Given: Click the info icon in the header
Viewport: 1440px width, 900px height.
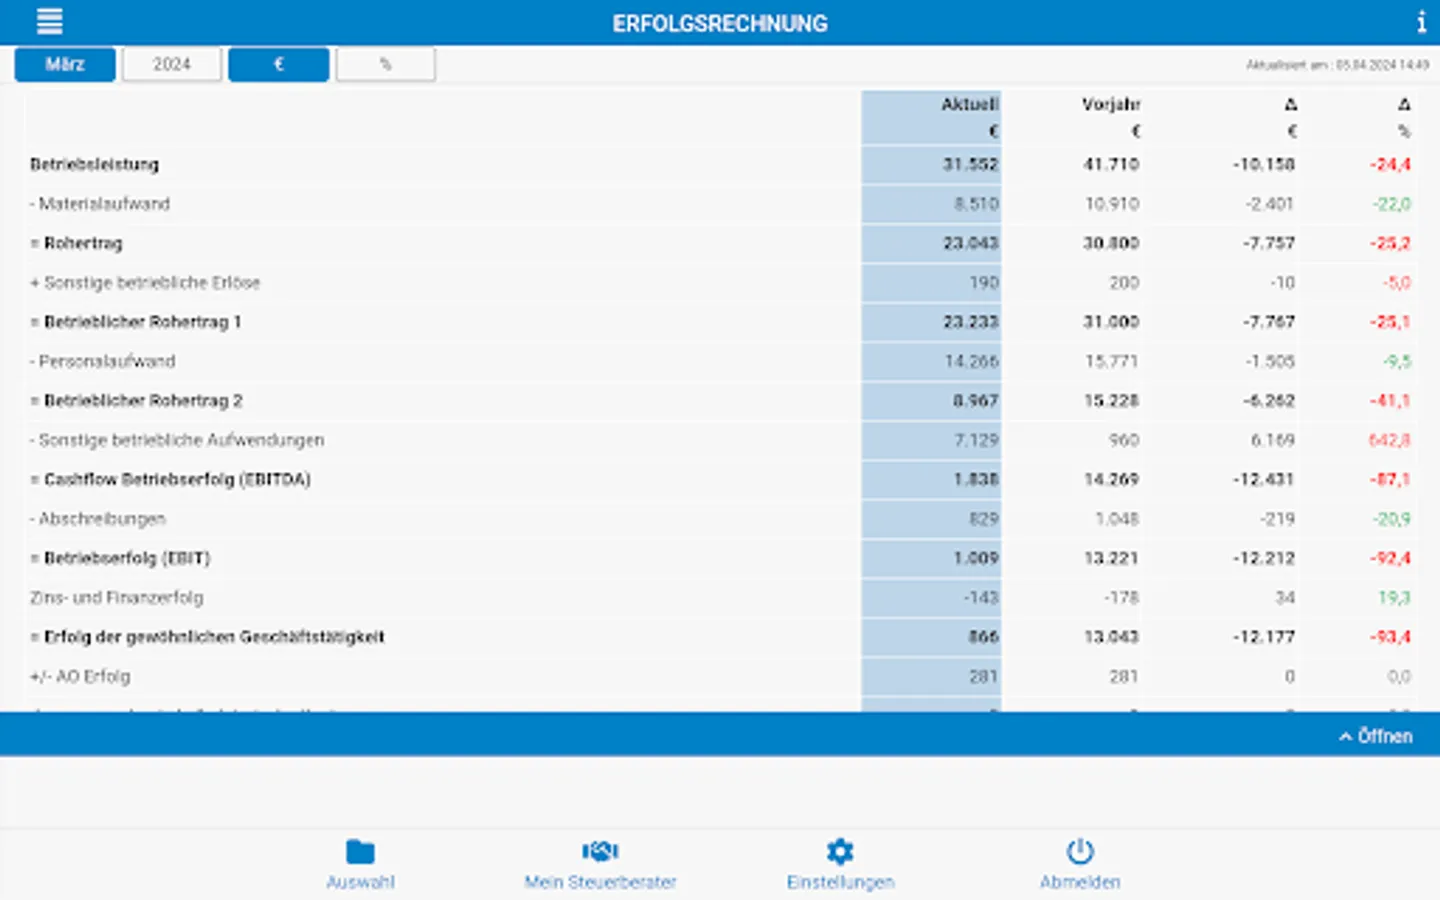Looking at the screenshot, I should pyautogui.click(x=1421, y=22).
